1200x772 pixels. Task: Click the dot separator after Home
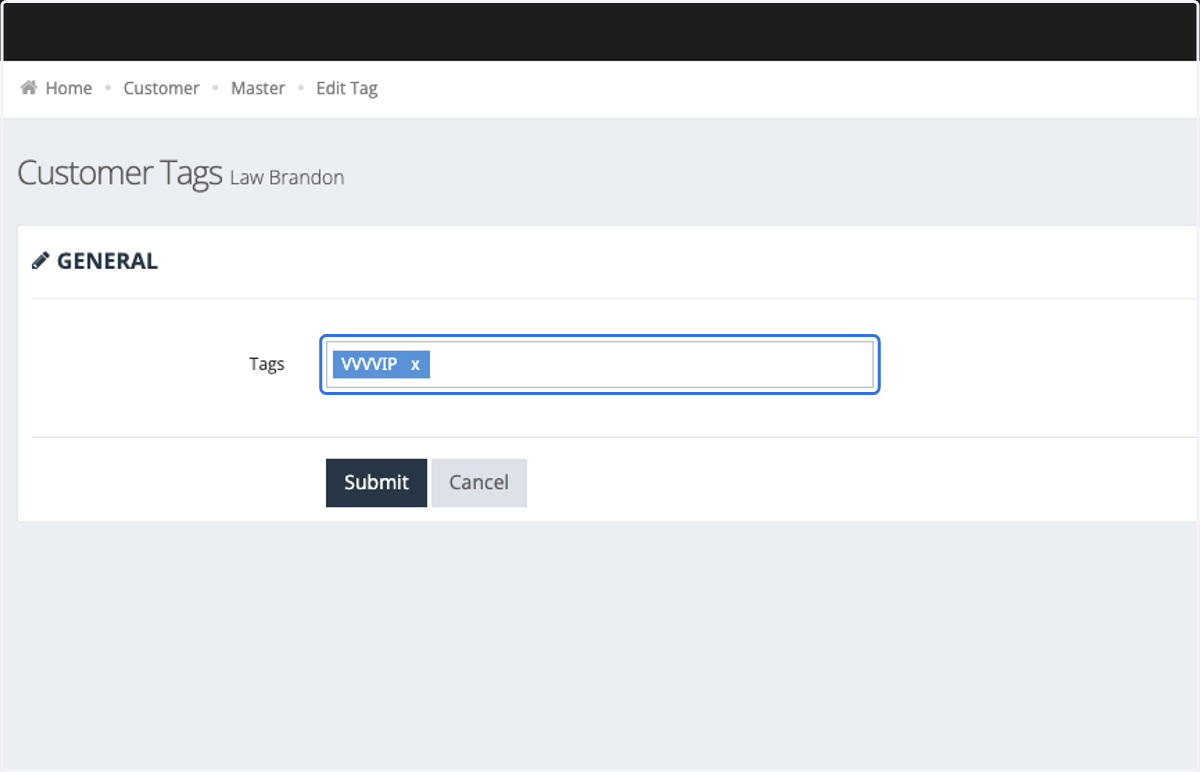108,89
